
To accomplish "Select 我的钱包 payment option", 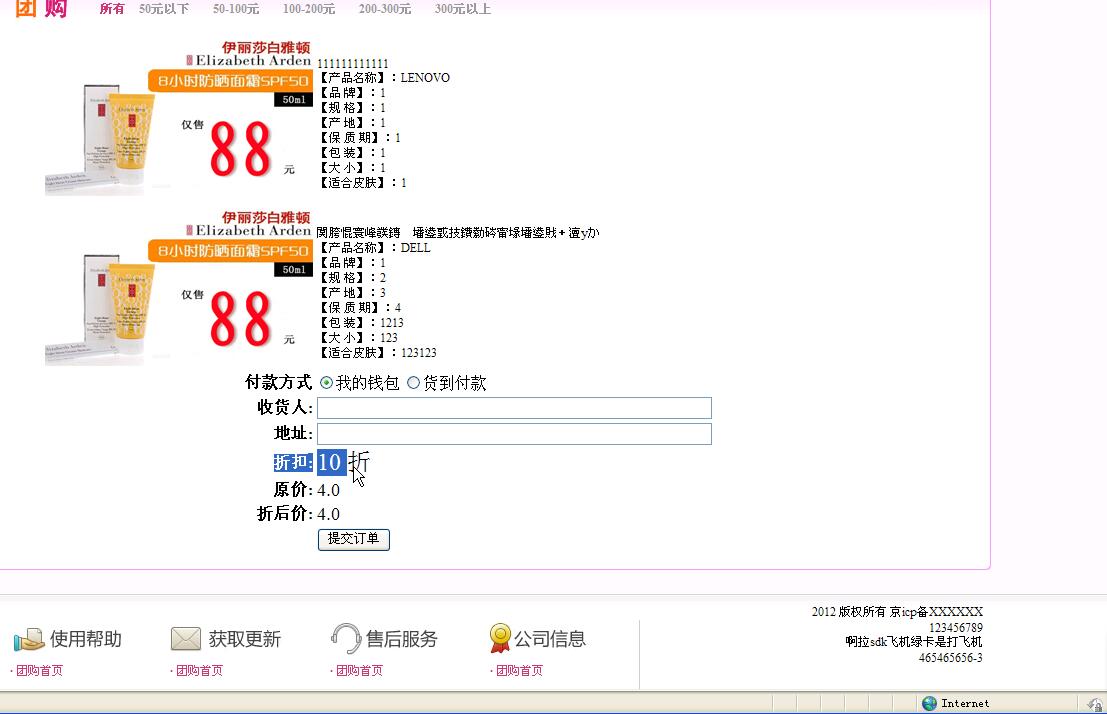I will (x=326, y=383).
